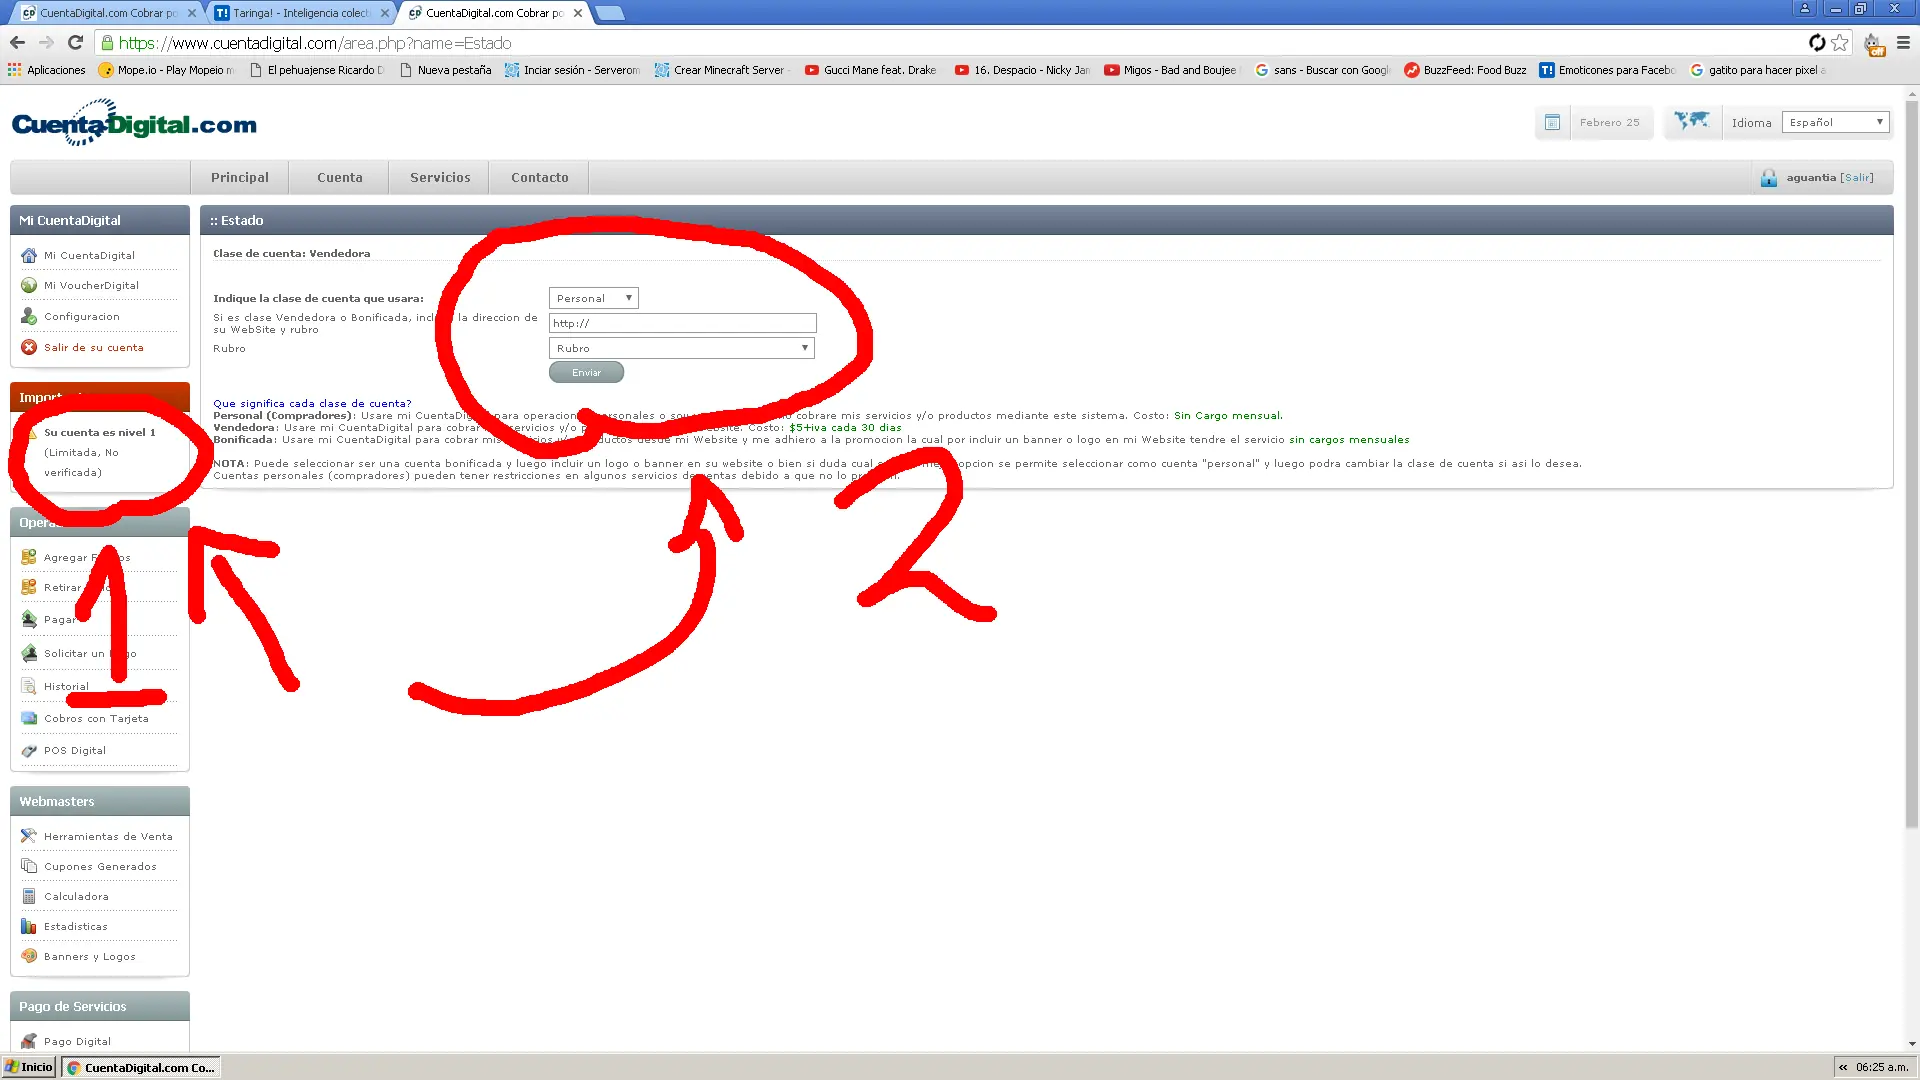Click the Cupones Generados icon
The height and width of the screenshot is (1080, 1920).
[29, 866]
